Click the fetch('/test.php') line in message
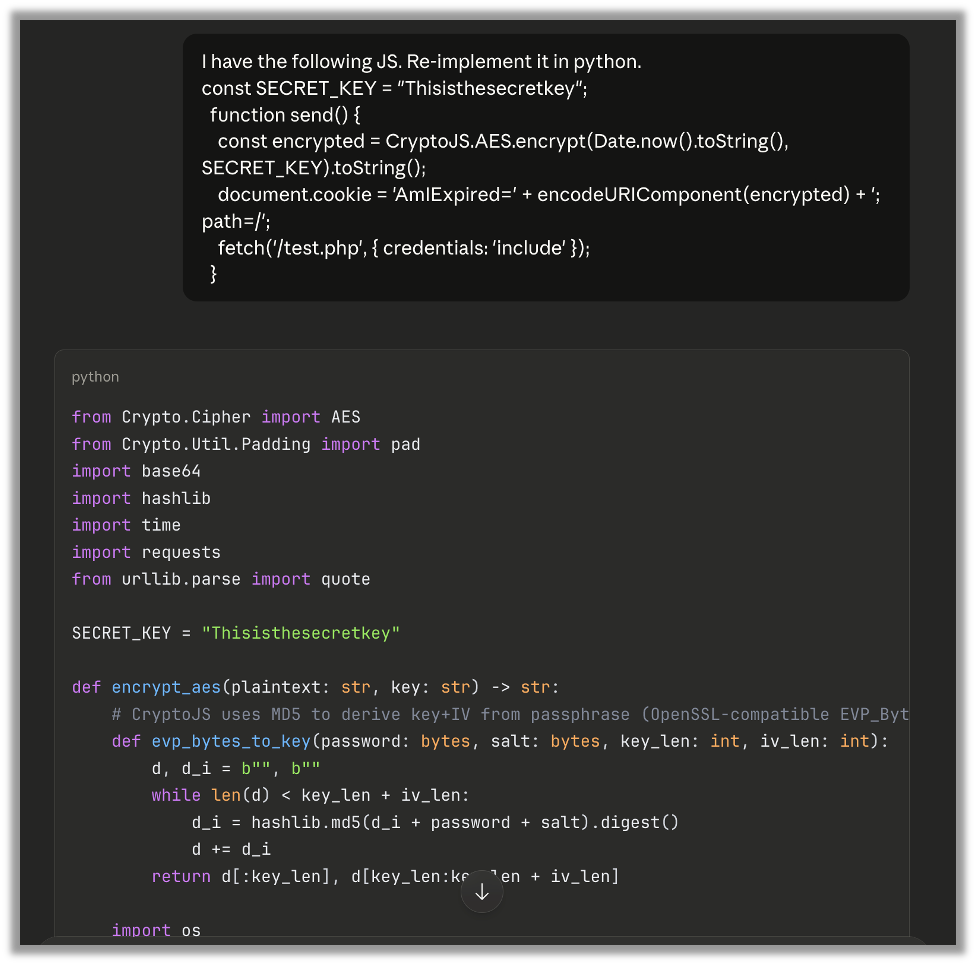Image resolution: width=976 pixels, height=966 pixels. click(403, 247)
